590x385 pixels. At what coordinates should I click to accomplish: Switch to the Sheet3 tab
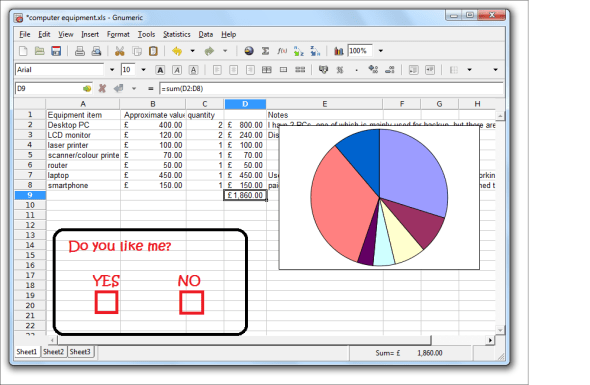click(x=80, y=352)
